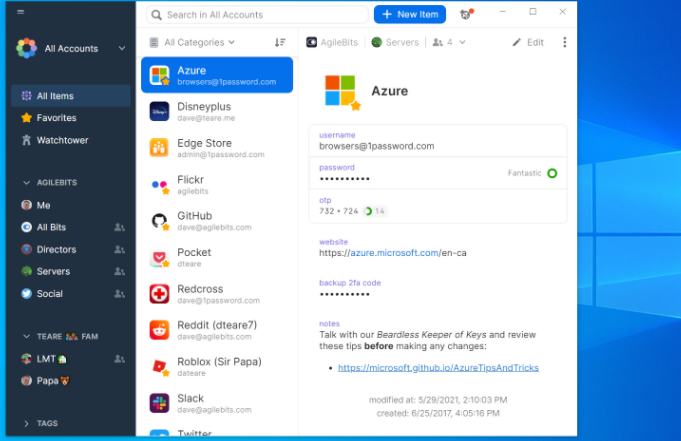Open the Redcross item in the list

pyautogui.click(x=217, y=293)
